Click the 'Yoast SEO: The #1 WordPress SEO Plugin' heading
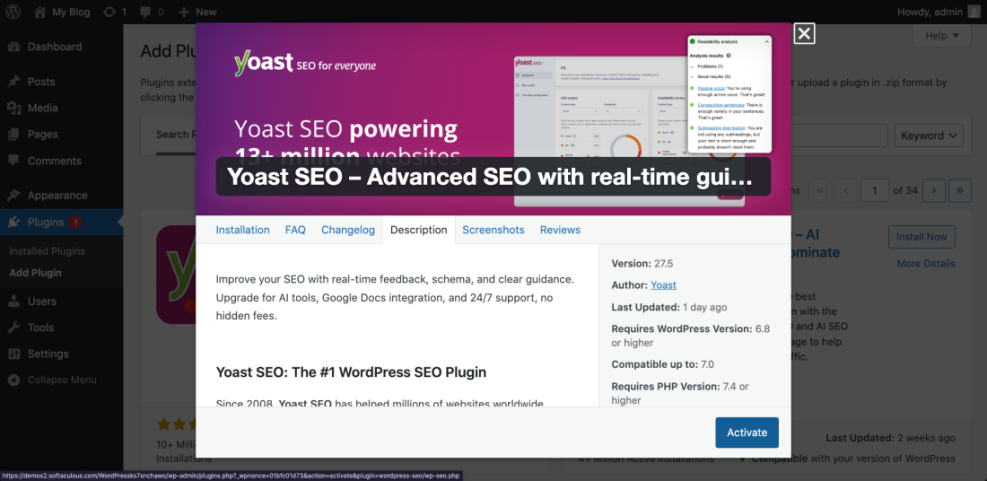Viewport: 987px width, 481px height. (x=351, y=372)
